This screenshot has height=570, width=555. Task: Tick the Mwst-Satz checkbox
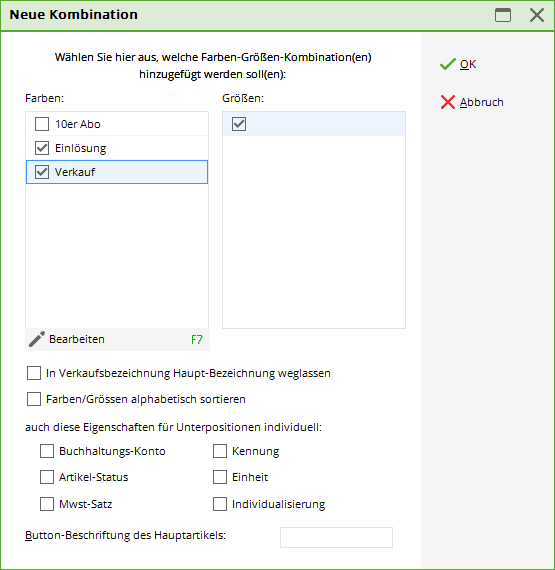coord(47,504)
